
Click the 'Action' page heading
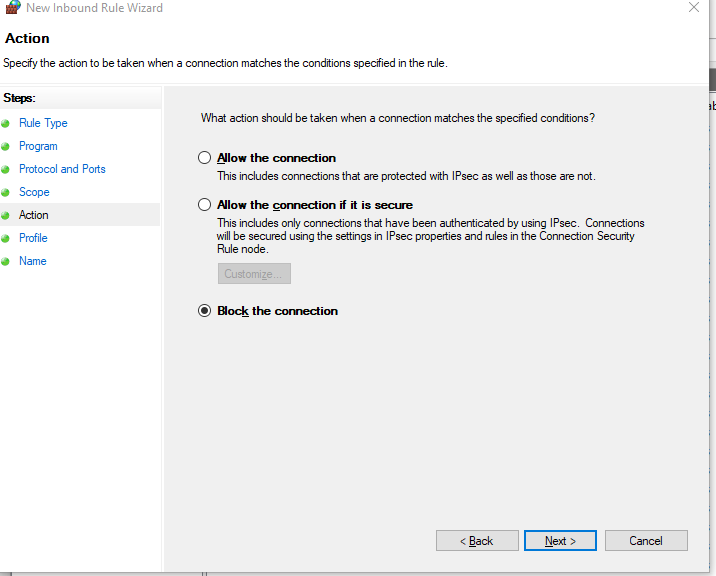point(27,38)
